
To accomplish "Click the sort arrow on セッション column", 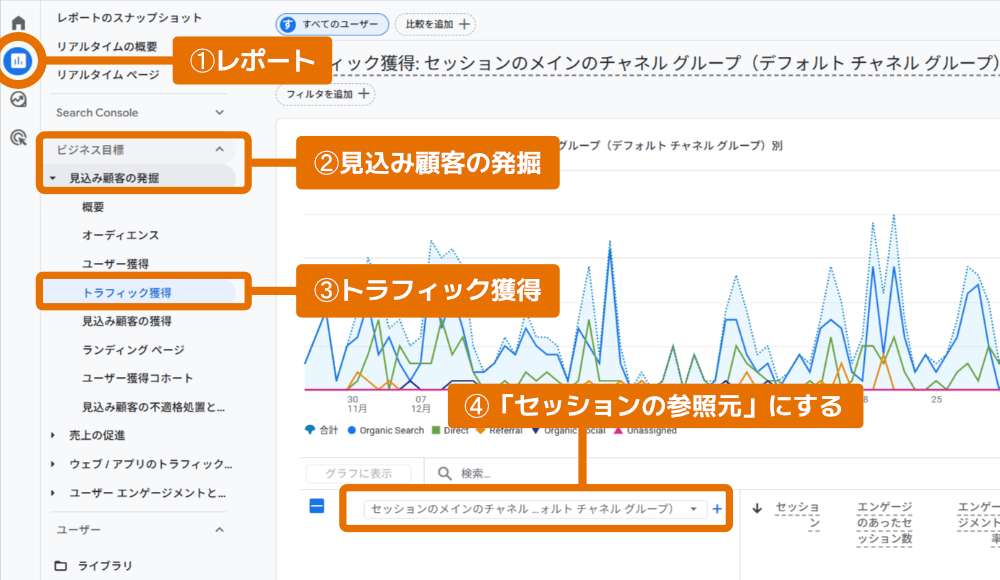I will click(757, 508).
